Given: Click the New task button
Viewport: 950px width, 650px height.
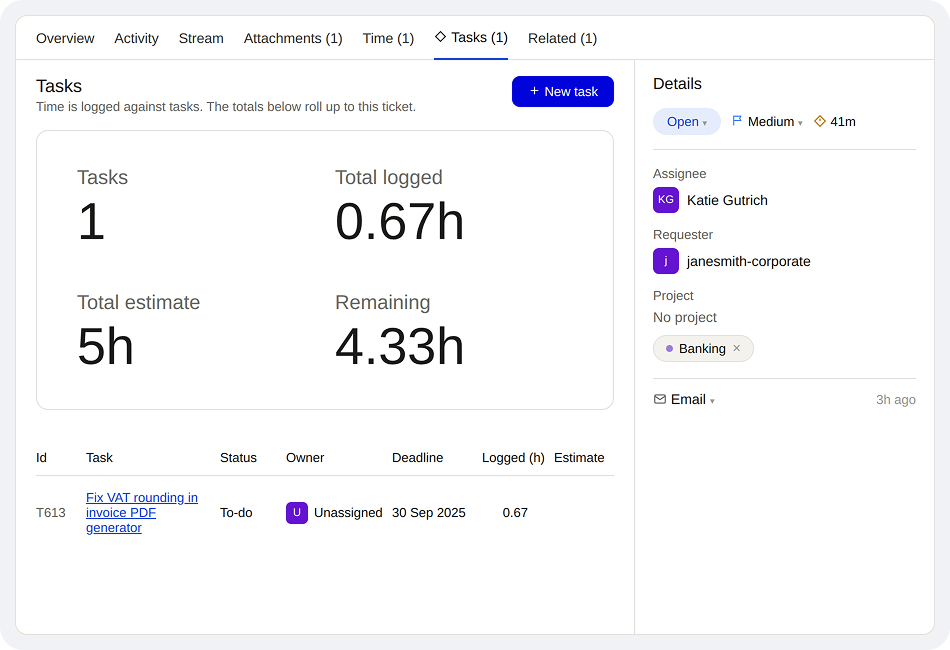Looking at the screenshot, I should [562, 91].
